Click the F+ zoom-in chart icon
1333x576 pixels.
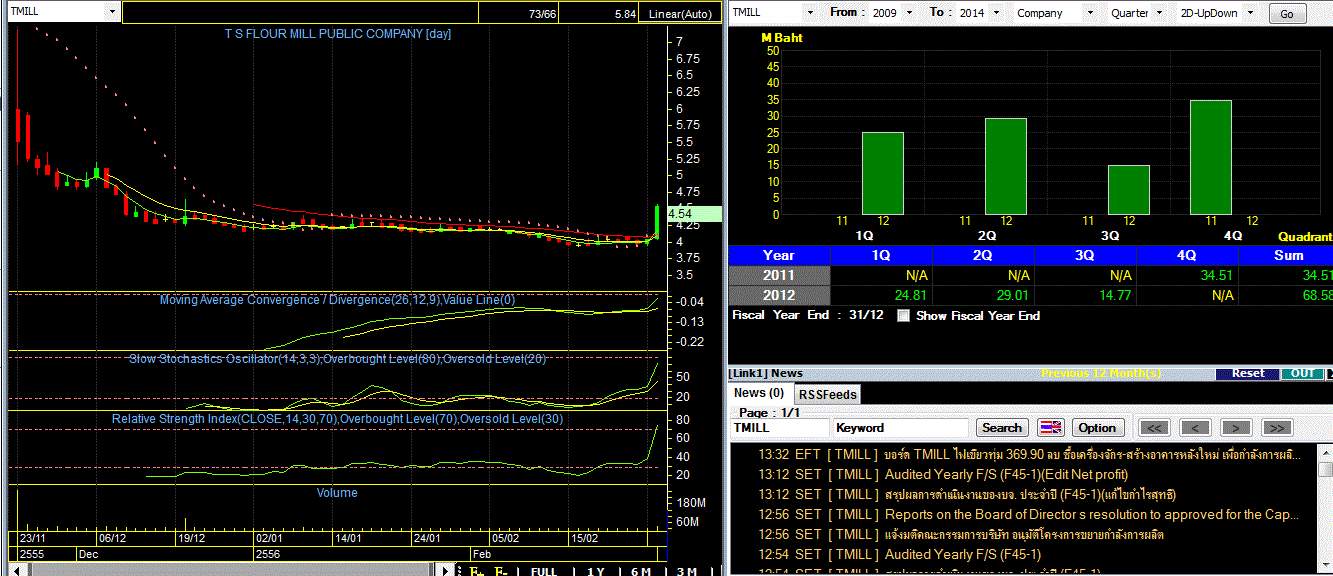[x=478, y=571]
